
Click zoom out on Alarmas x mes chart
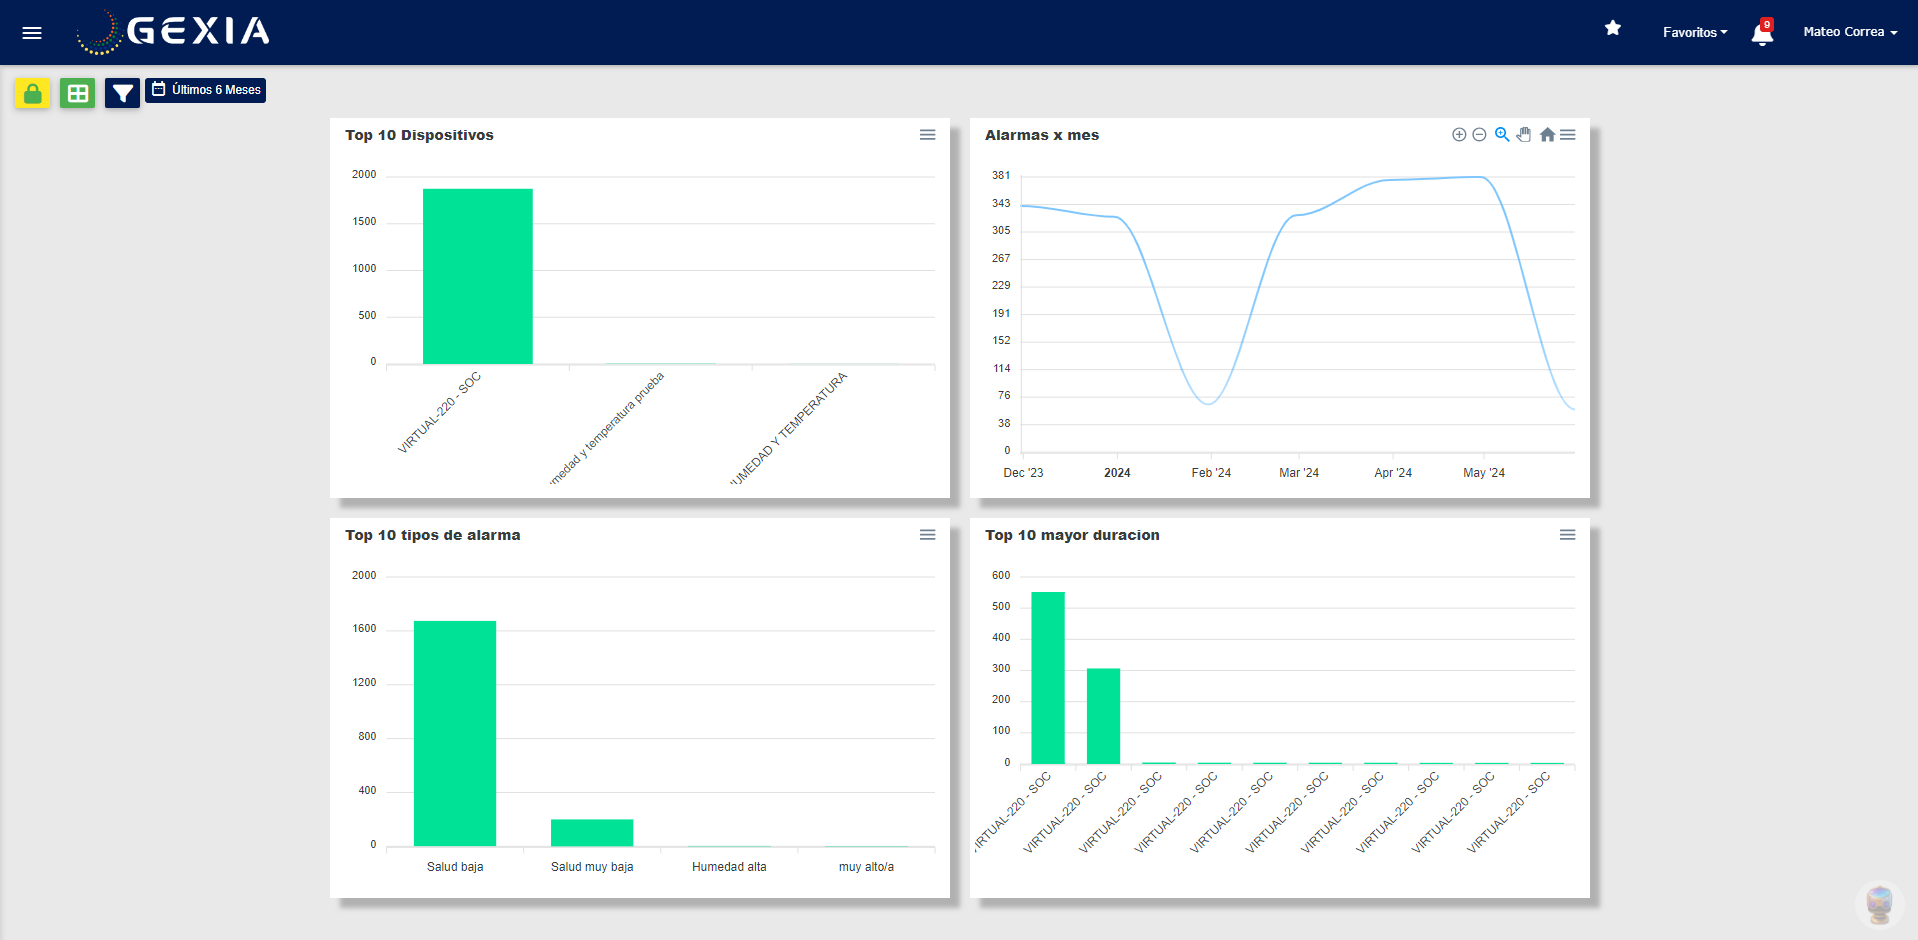pyautogui.click(x=1479, y=134)
